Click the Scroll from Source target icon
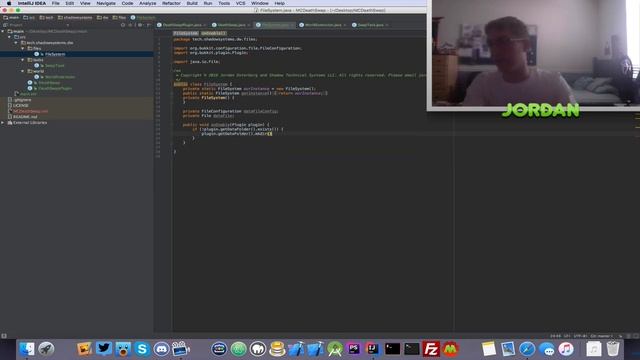This screenshot has width=640, height=360. pos(123,25)
